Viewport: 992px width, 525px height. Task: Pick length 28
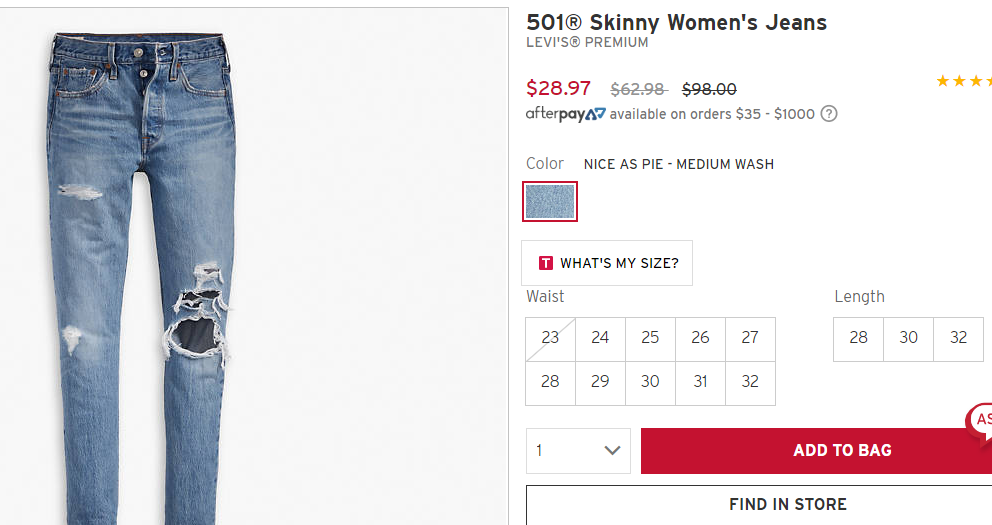(x=859, y=339)
